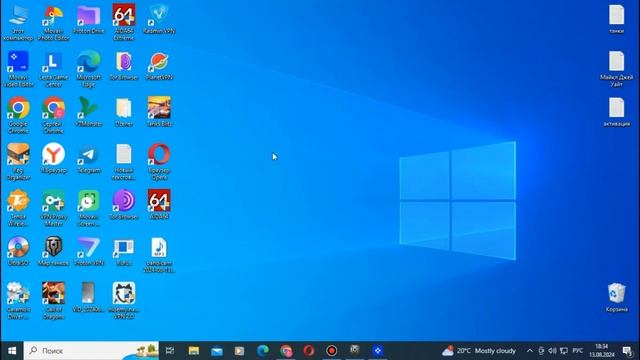Screen dimensions: 640x360
Task: Select the VPN Proxy Master shortcut
Action: point(53,208)
